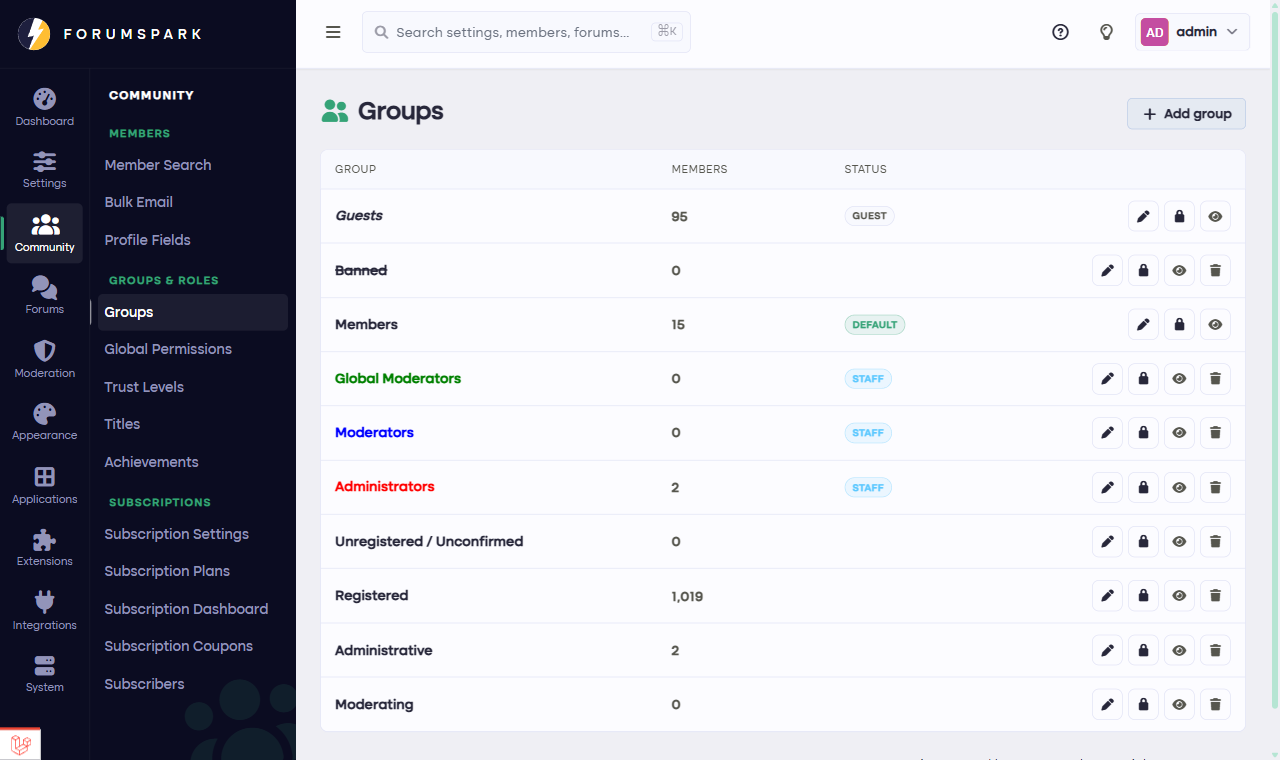The image size is (1280, 760).
Task: Go to Global Permissions page
Action: click(x=168, y=349)
